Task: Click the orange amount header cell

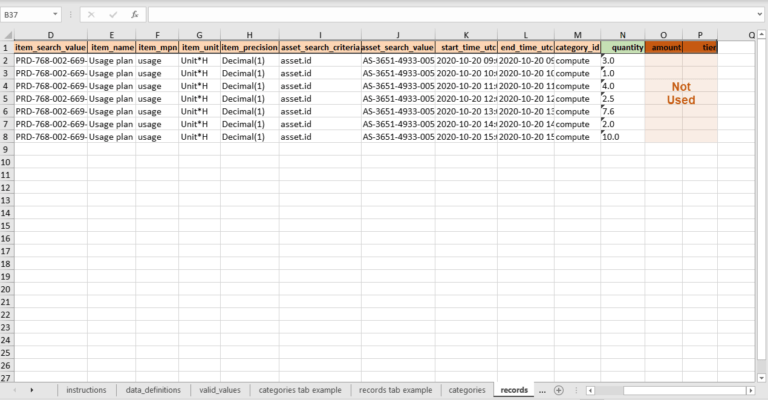Action: [666, 48]
